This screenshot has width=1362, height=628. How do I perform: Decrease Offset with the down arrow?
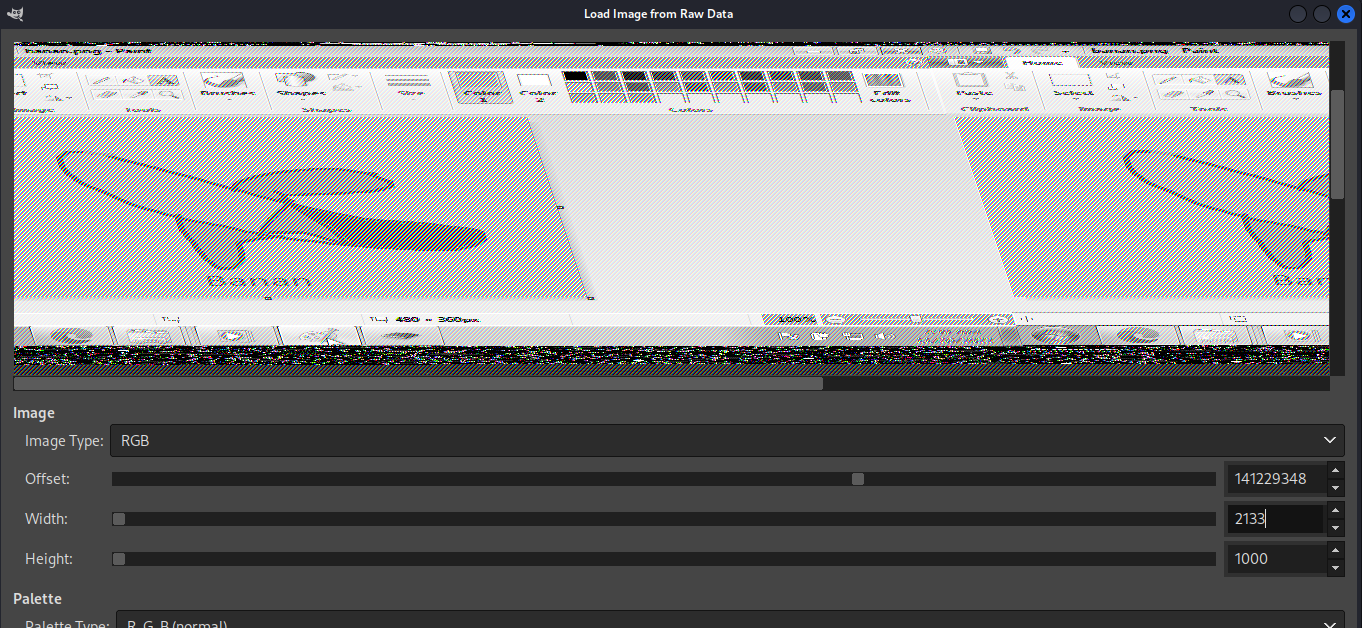(1335, 488)
